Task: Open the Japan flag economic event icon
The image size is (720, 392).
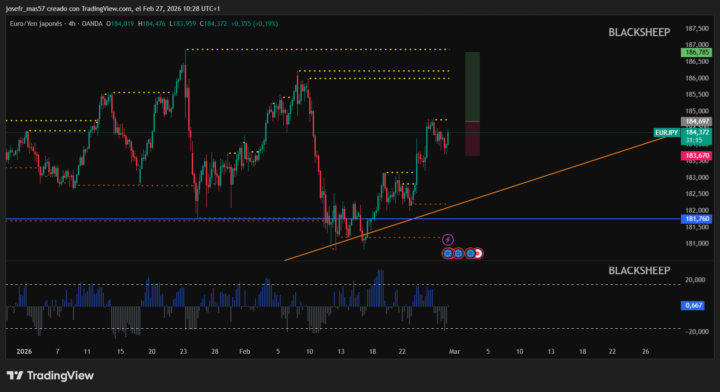Action: pyautogui.click(x=478, y=253)
